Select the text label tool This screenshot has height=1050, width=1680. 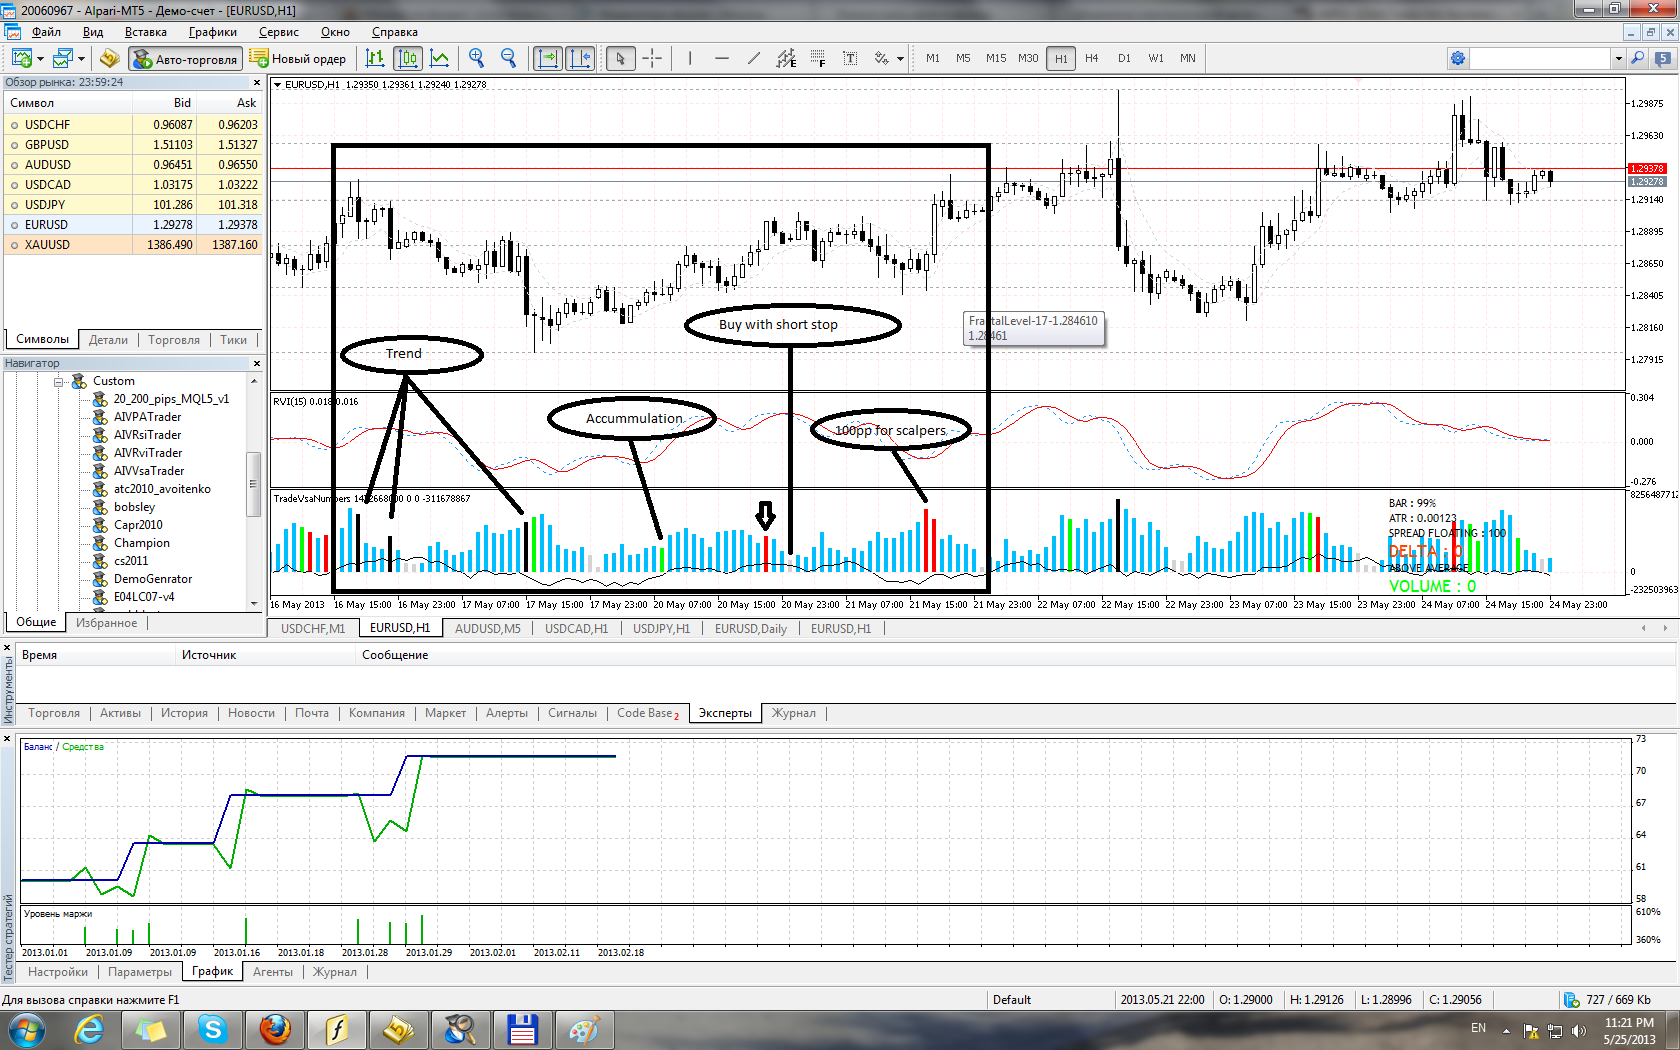coord(850,58)
